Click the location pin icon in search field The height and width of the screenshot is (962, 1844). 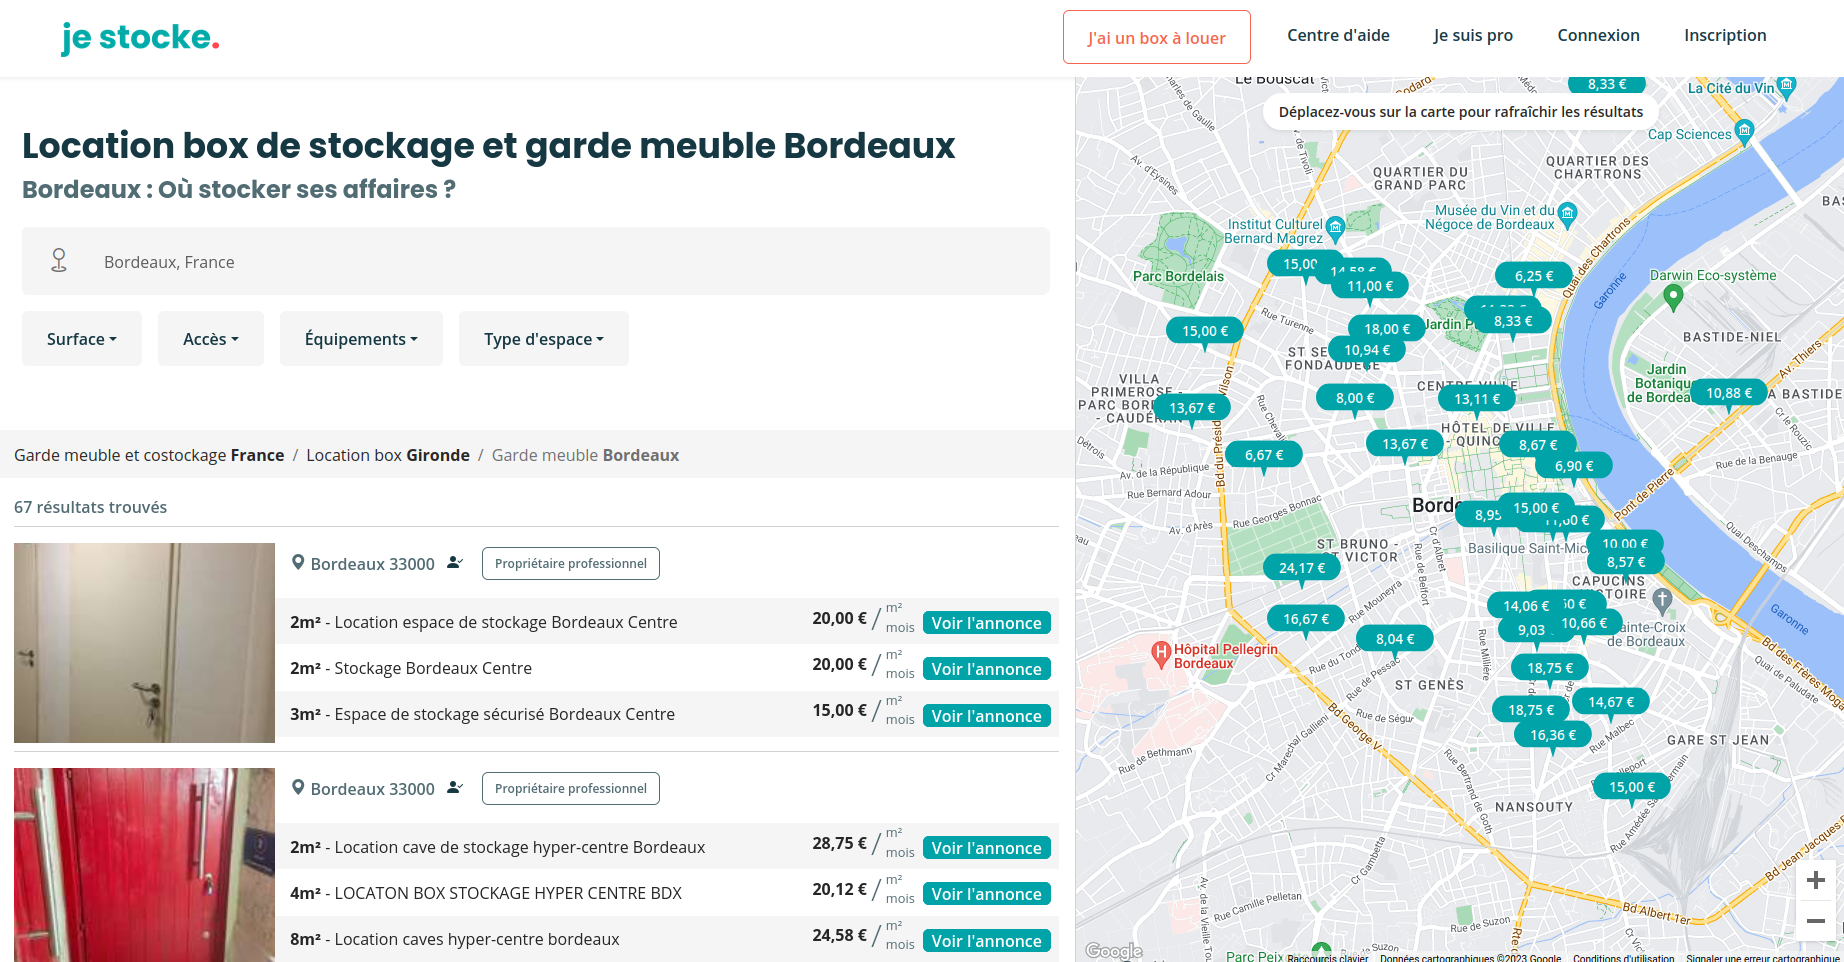(x=59, y=261)
